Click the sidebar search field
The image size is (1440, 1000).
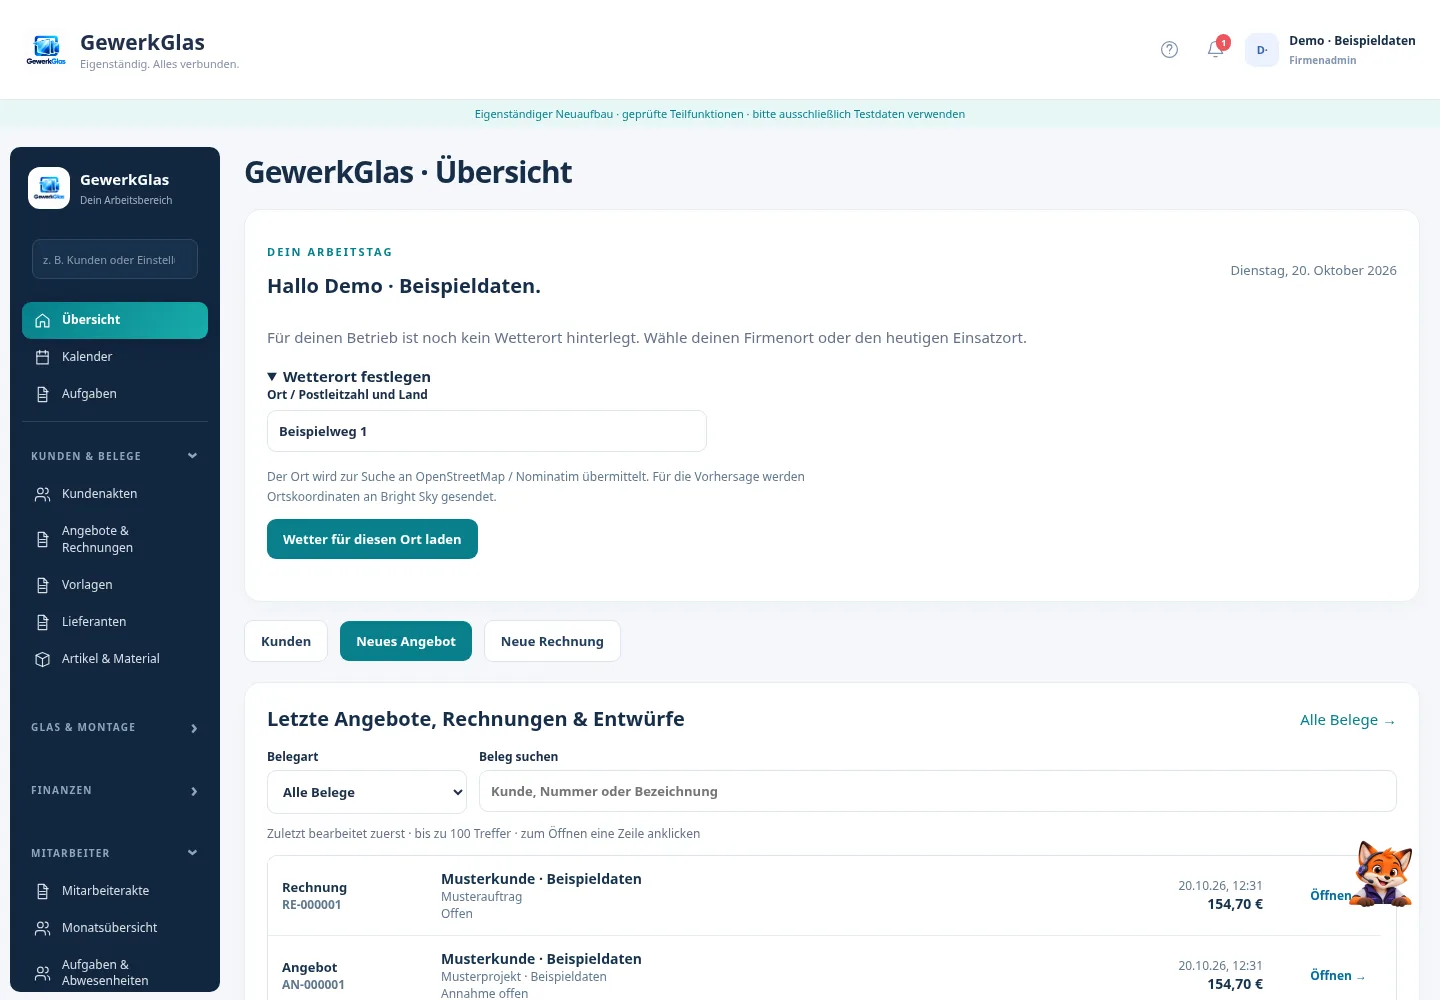tap(115, 259)
